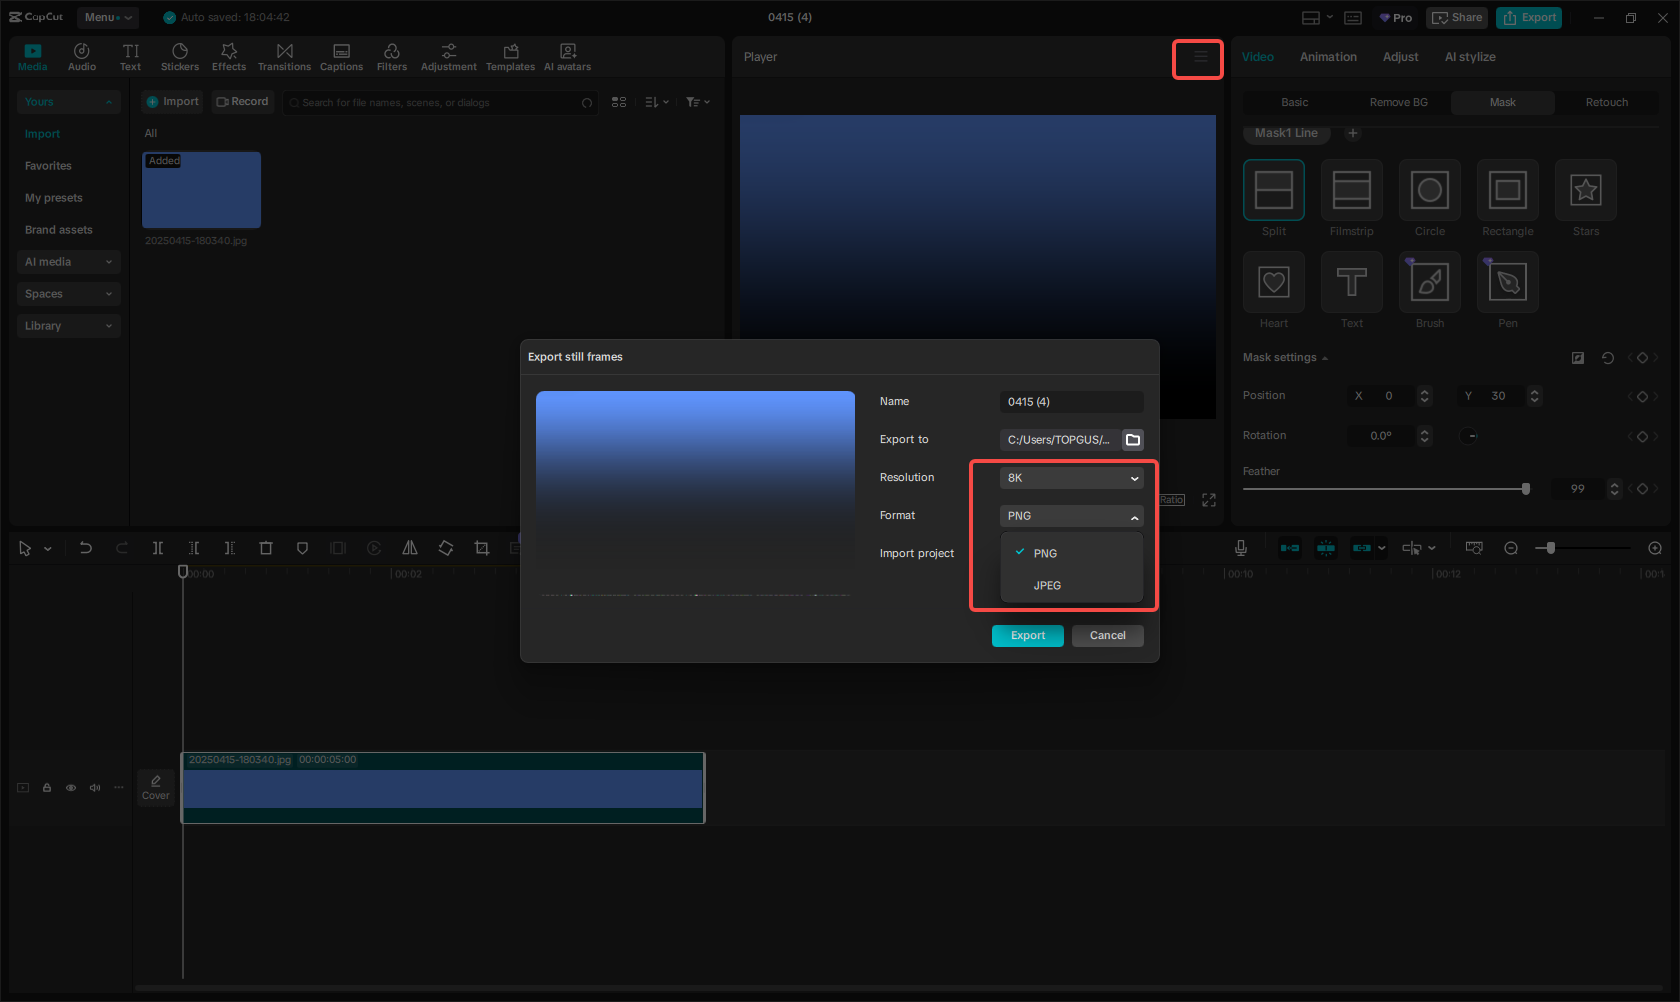Select the Transitions panel
The height and width of the screenshot is (1002, 1680).
pyautogui.click(x=285, y=56)
